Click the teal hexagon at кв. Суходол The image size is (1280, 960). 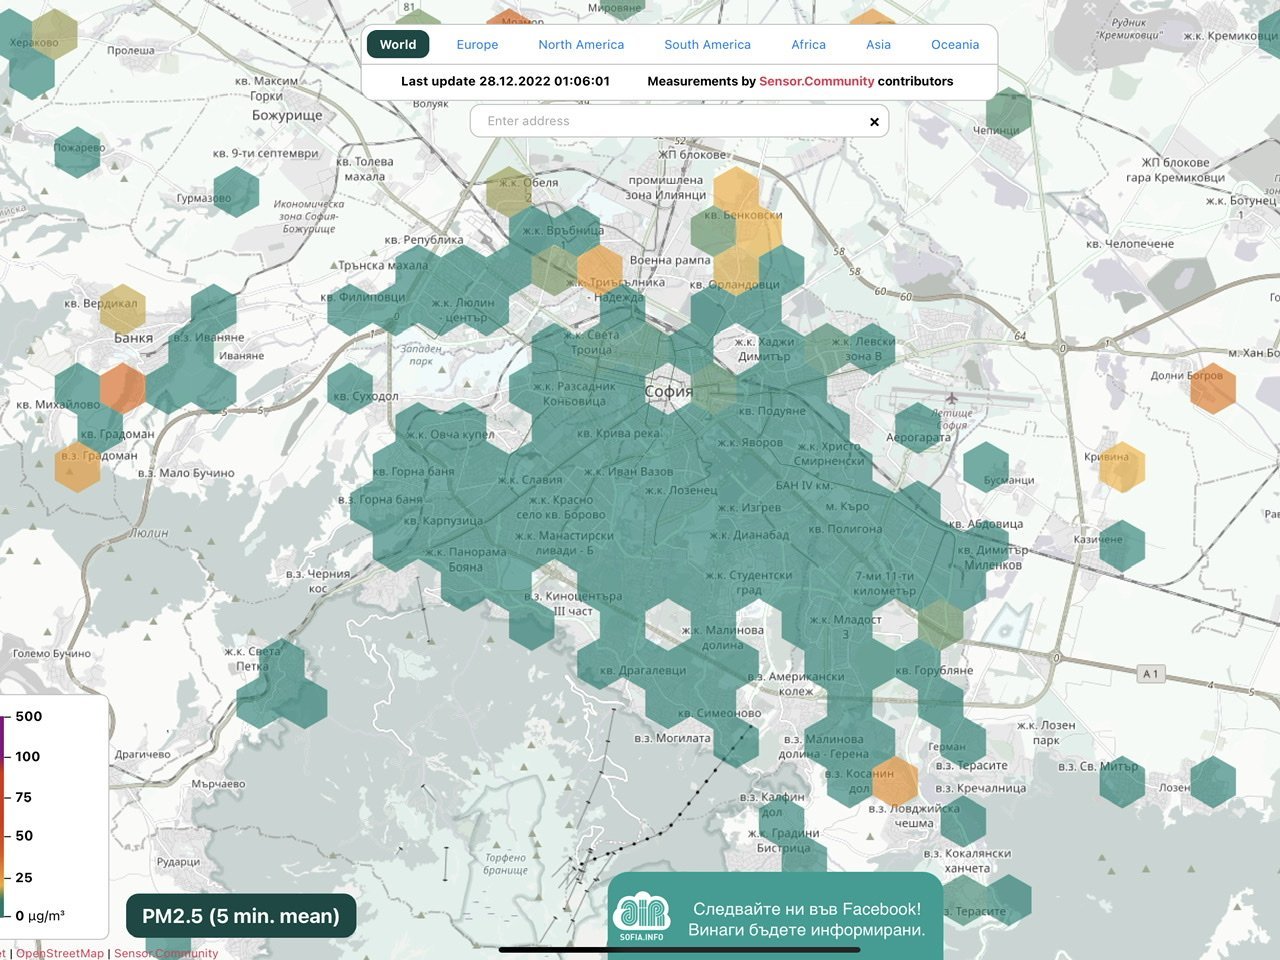point(351,388)
